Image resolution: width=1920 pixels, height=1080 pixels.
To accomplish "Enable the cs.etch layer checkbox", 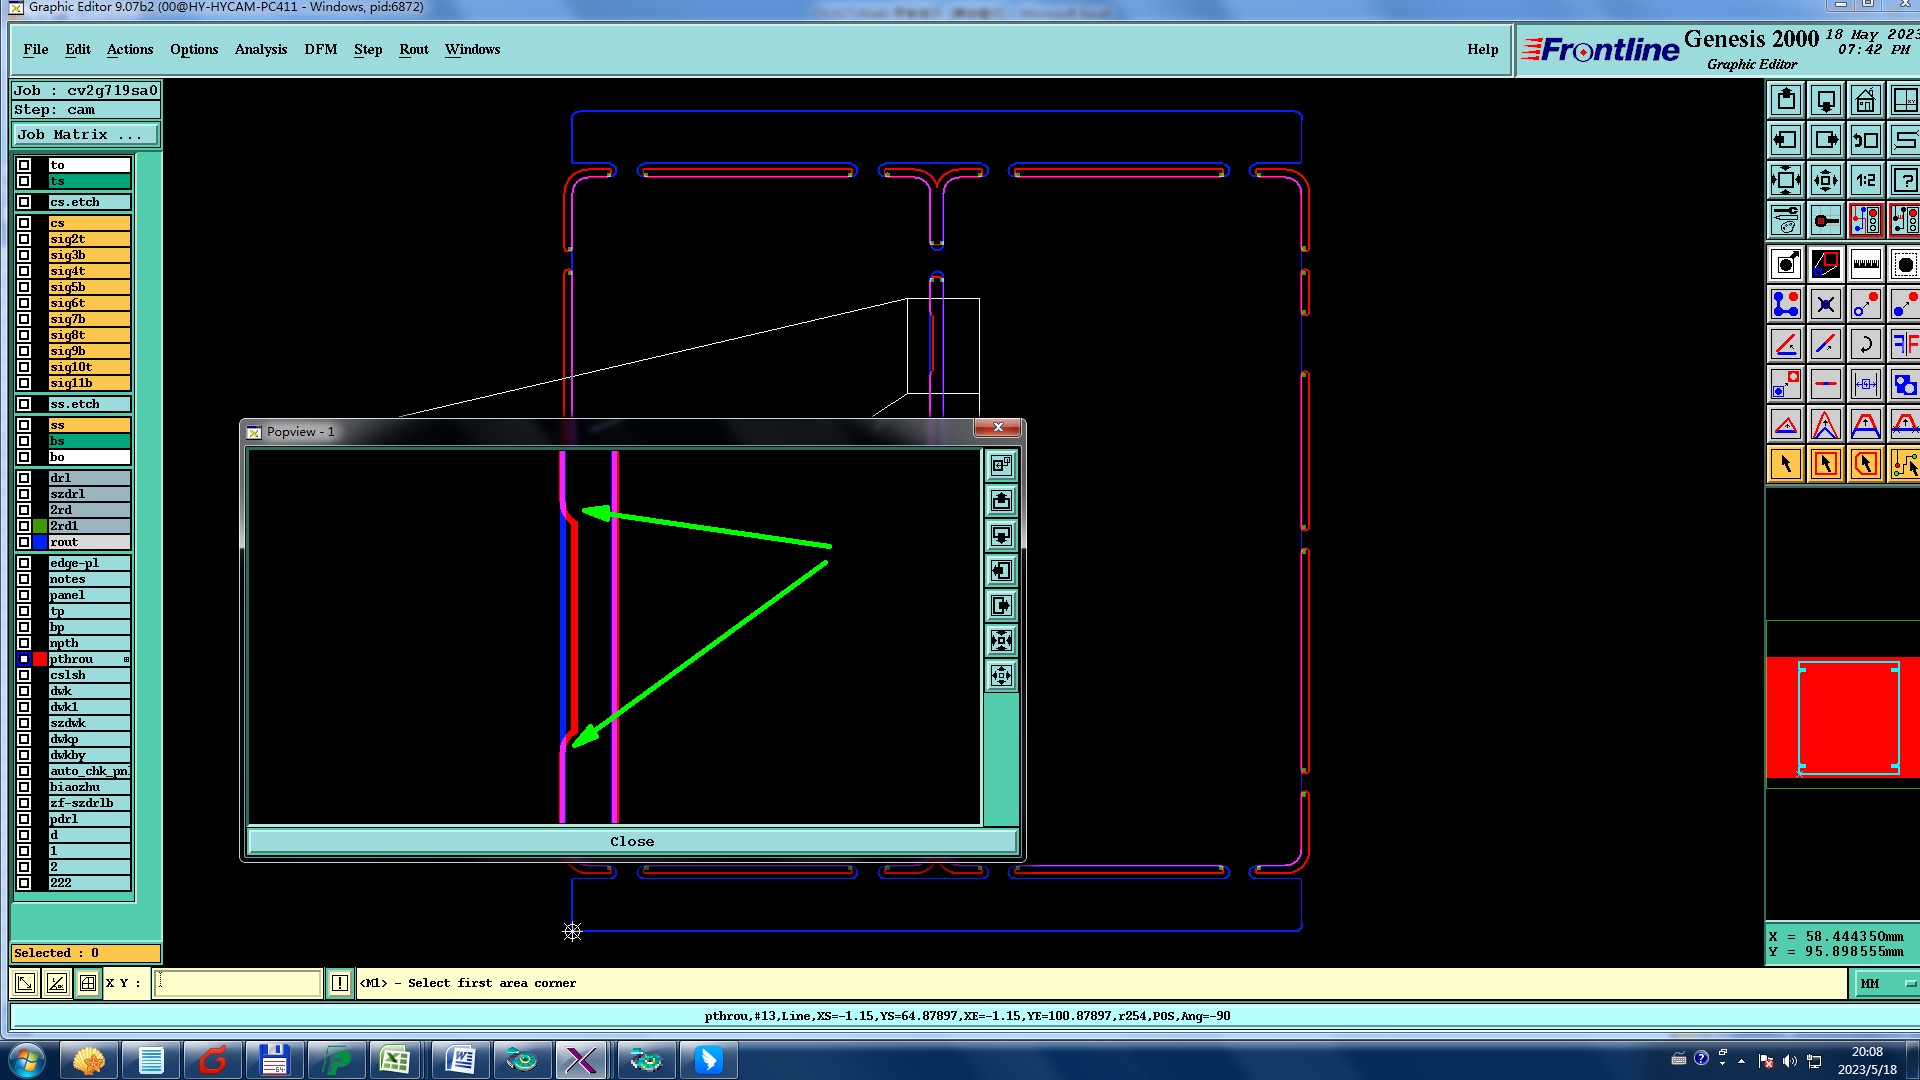I will (x=24, y=202).
